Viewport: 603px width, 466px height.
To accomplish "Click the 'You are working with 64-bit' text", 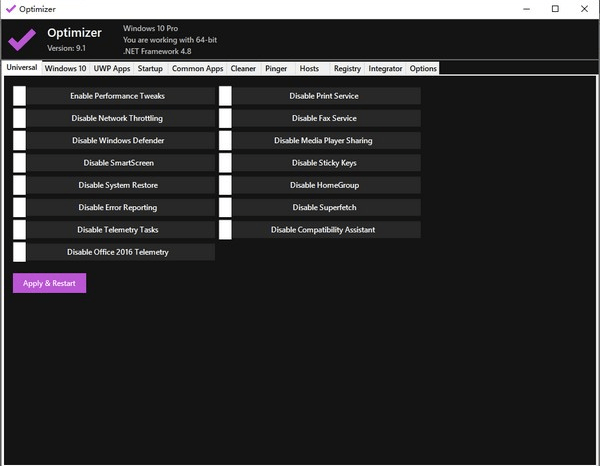I will (x=170, y=40).
